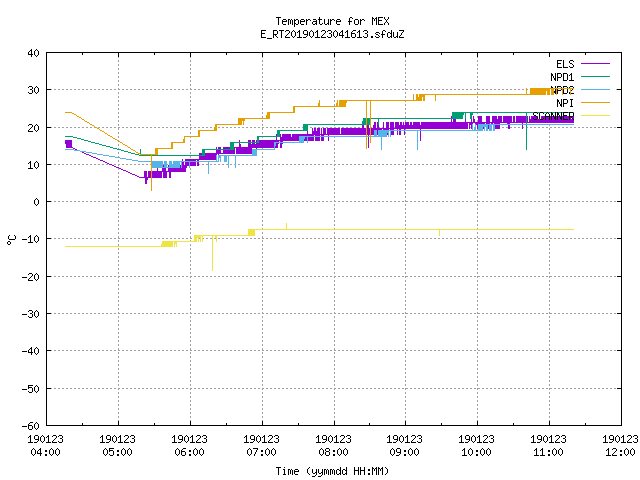Click the y-axis label -40

(x=31, y=351)
